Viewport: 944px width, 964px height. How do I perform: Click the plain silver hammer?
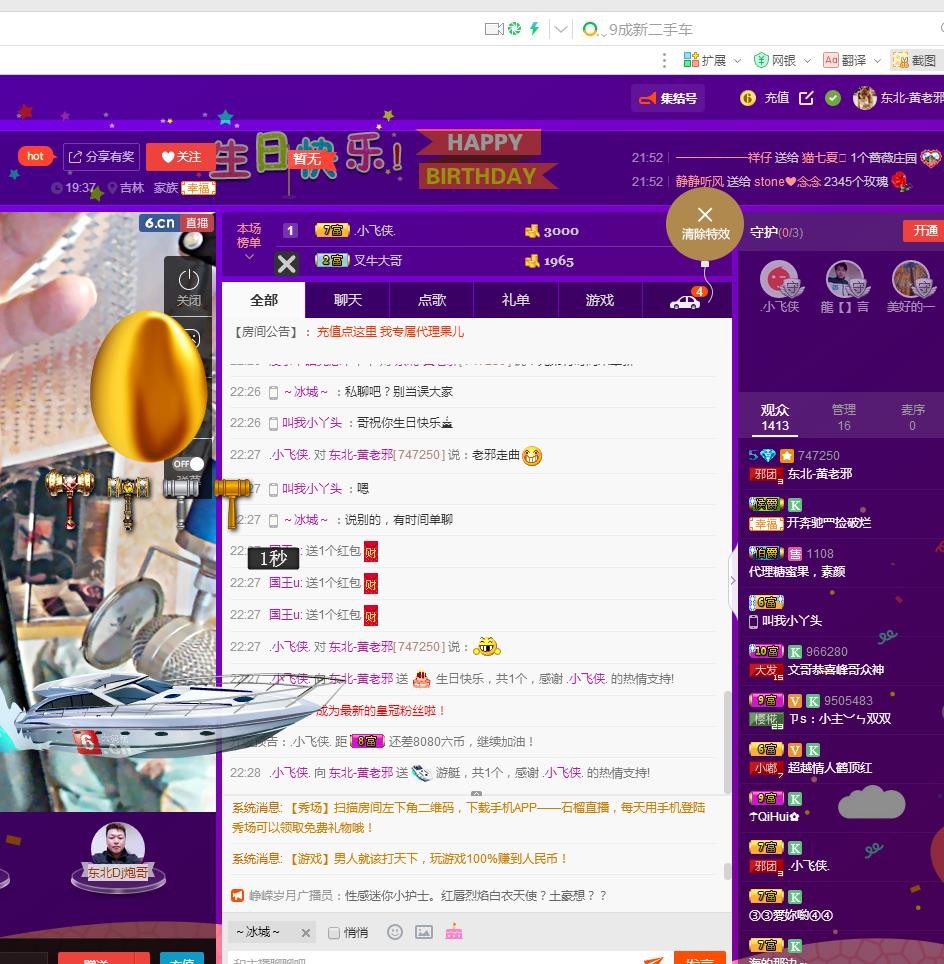[181, 502]
